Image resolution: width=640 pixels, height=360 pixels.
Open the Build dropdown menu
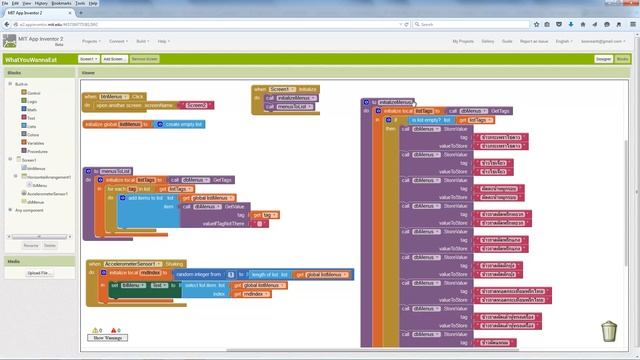142,41
